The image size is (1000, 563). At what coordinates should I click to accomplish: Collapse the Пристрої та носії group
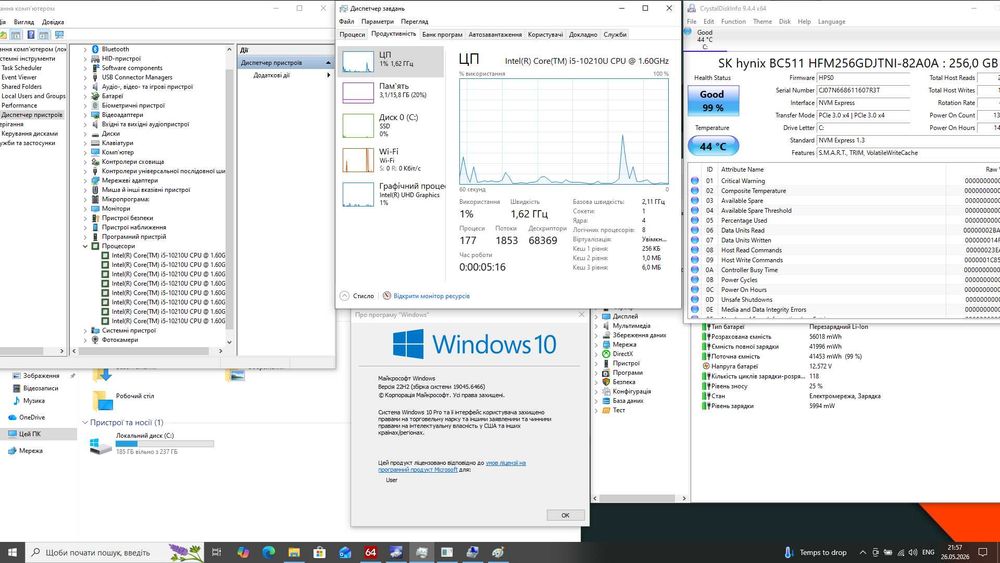[85, 422]
